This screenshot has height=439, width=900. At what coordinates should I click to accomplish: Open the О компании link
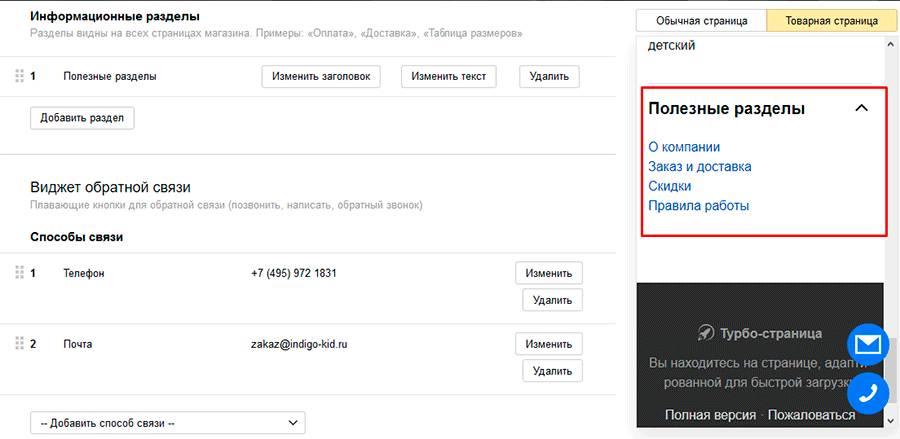(x=684, y=147)
